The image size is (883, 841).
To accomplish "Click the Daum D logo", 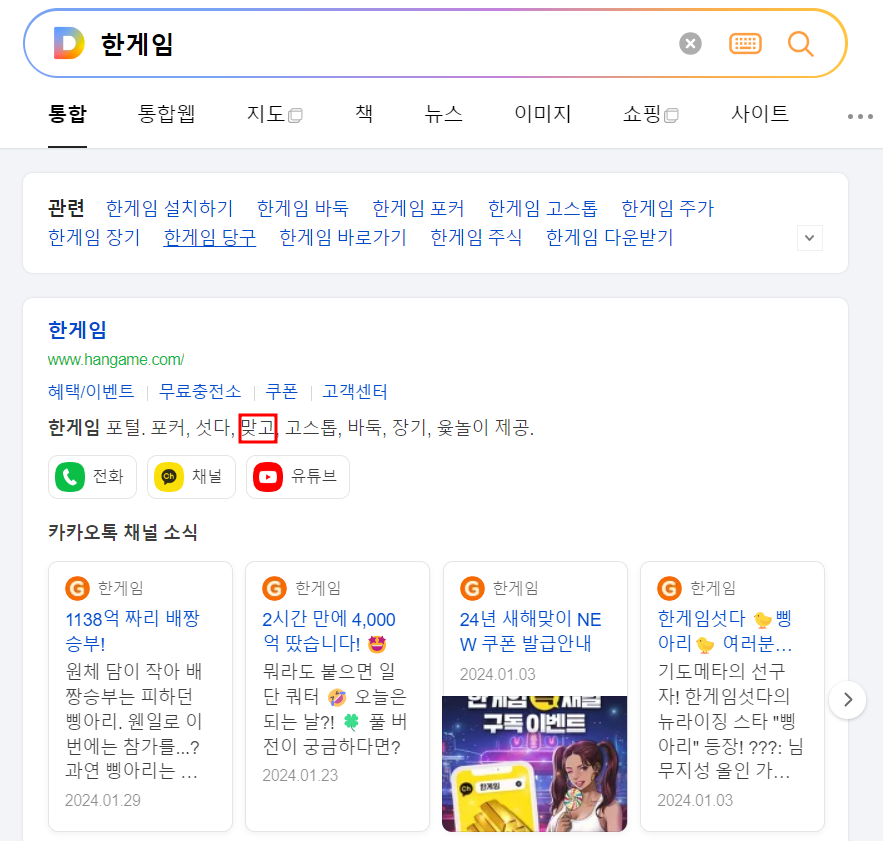I will point(69,43).
